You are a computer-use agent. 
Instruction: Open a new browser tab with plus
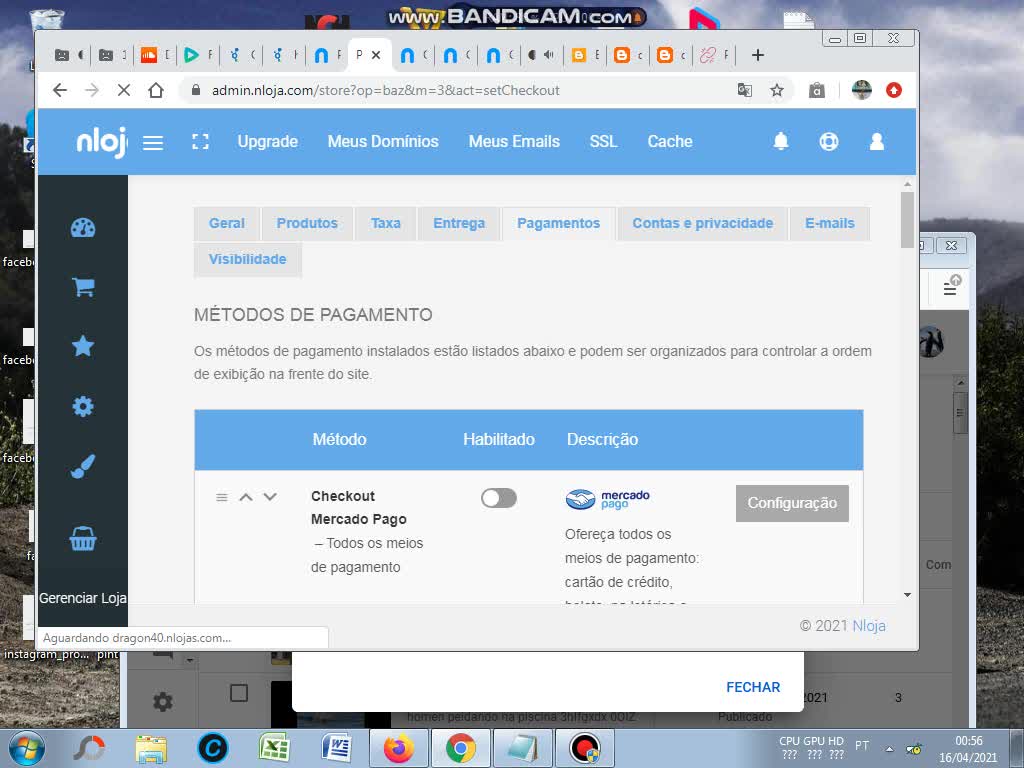click(758, 56)
